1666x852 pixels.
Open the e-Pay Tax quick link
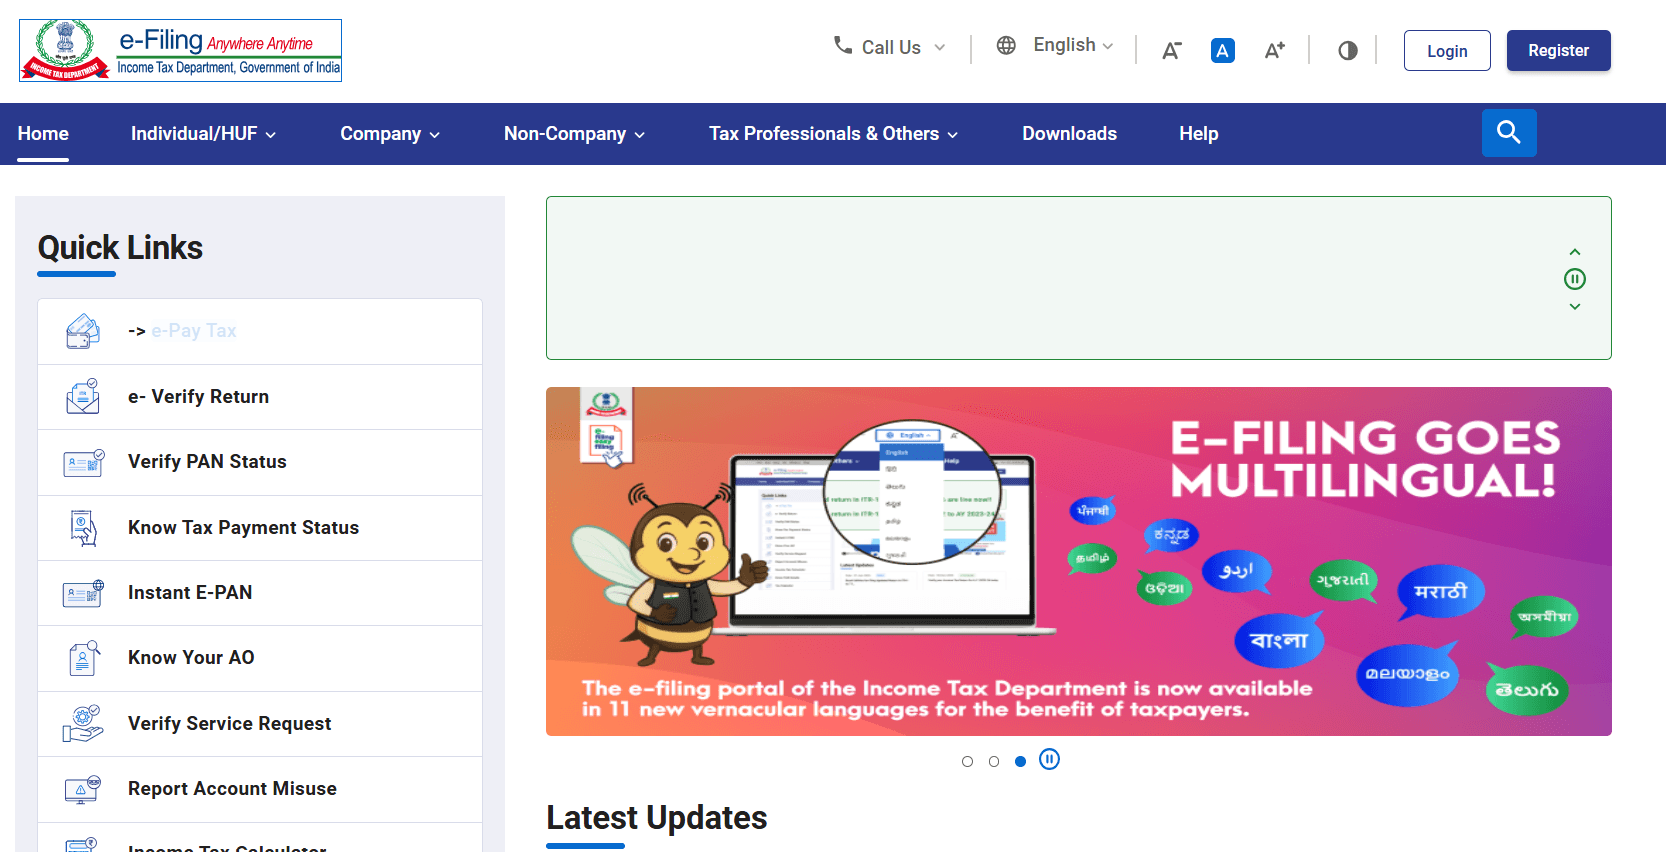point(194,331)
